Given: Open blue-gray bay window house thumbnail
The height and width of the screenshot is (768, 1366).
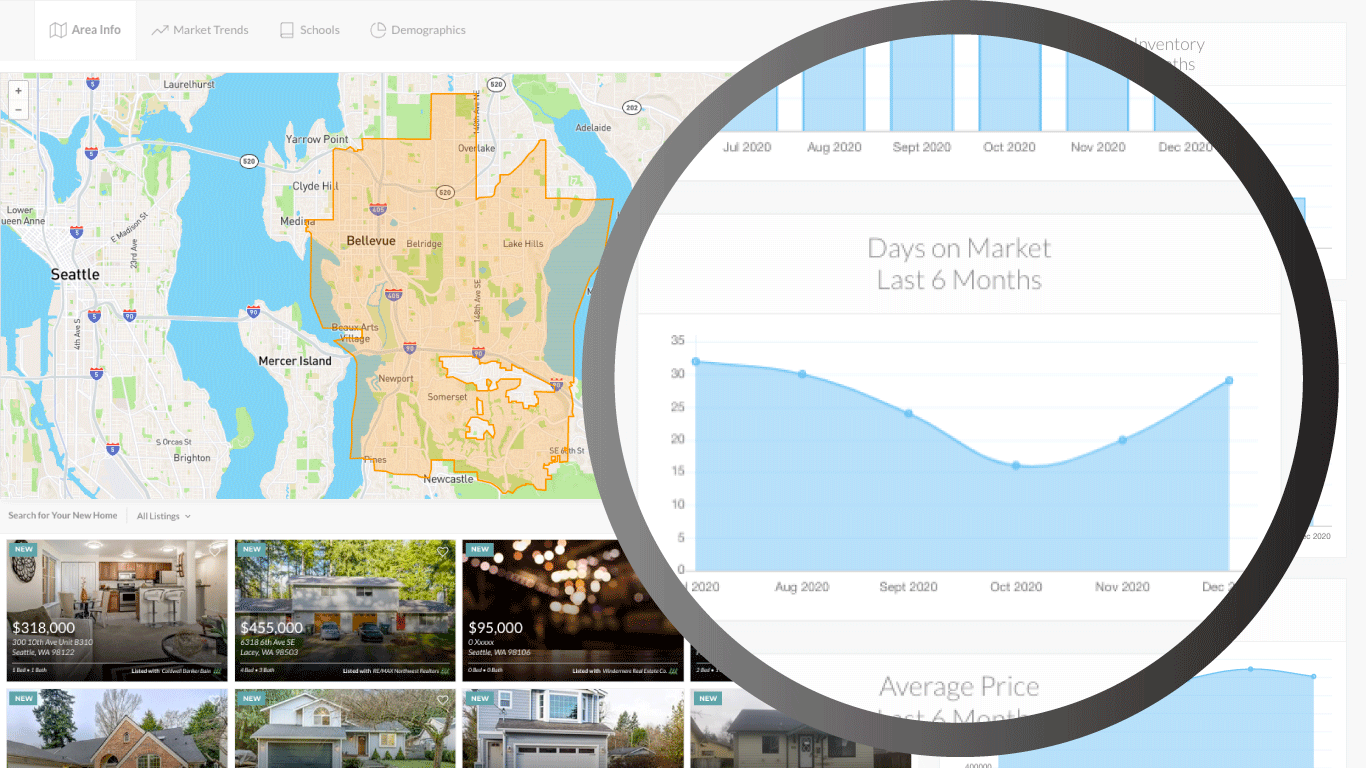Looking at the screenshot, I should pos(573,728).
